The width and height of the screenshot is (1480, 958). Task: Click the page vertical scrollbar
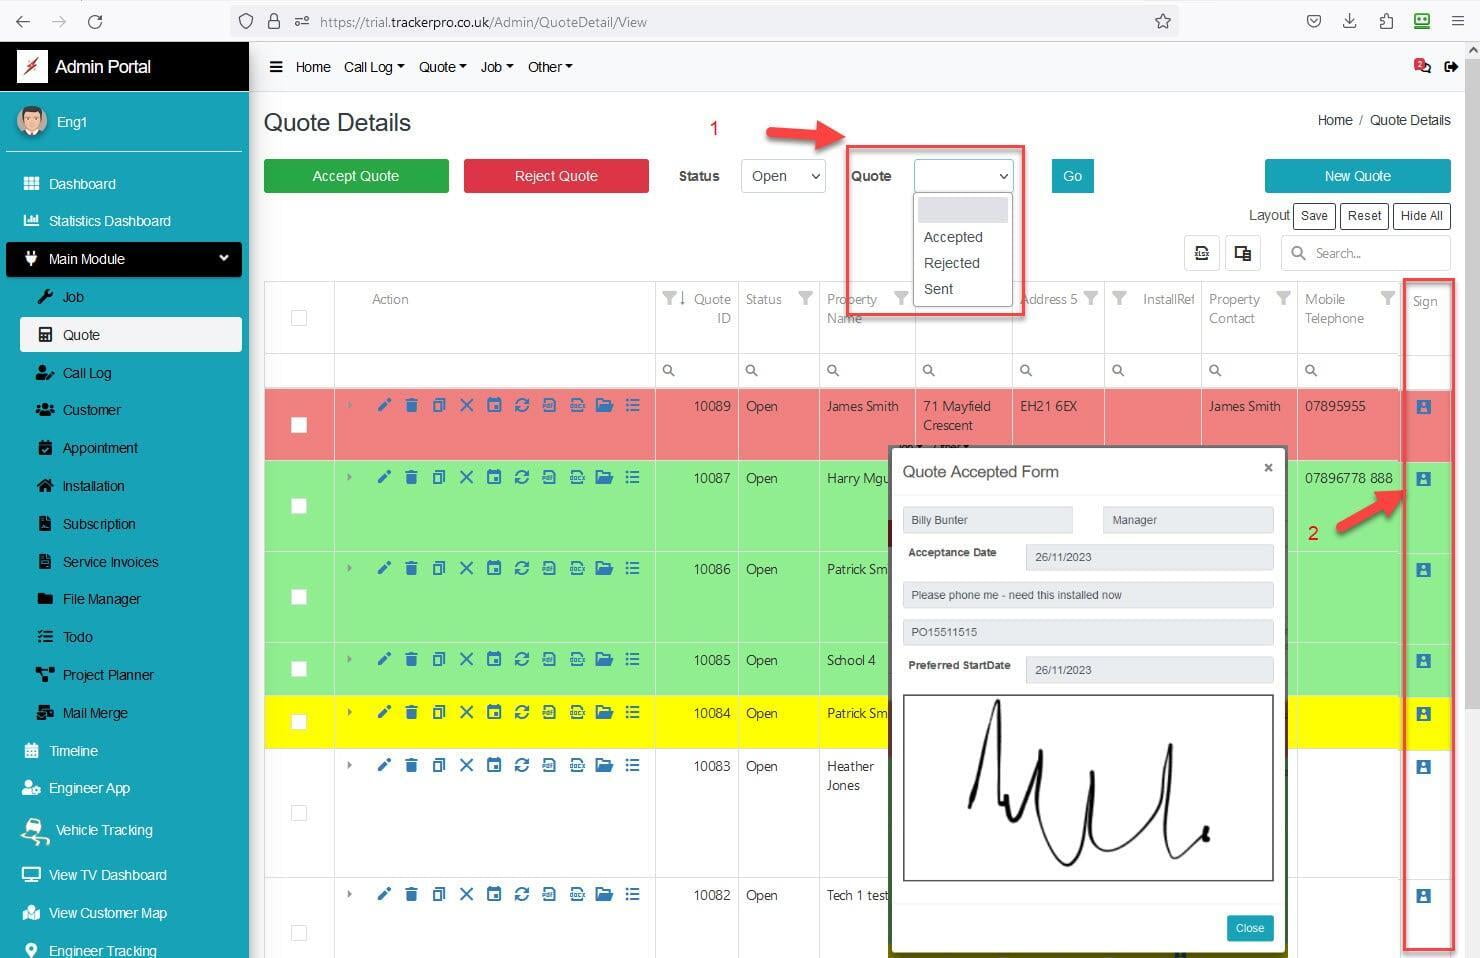point(1471,400)
